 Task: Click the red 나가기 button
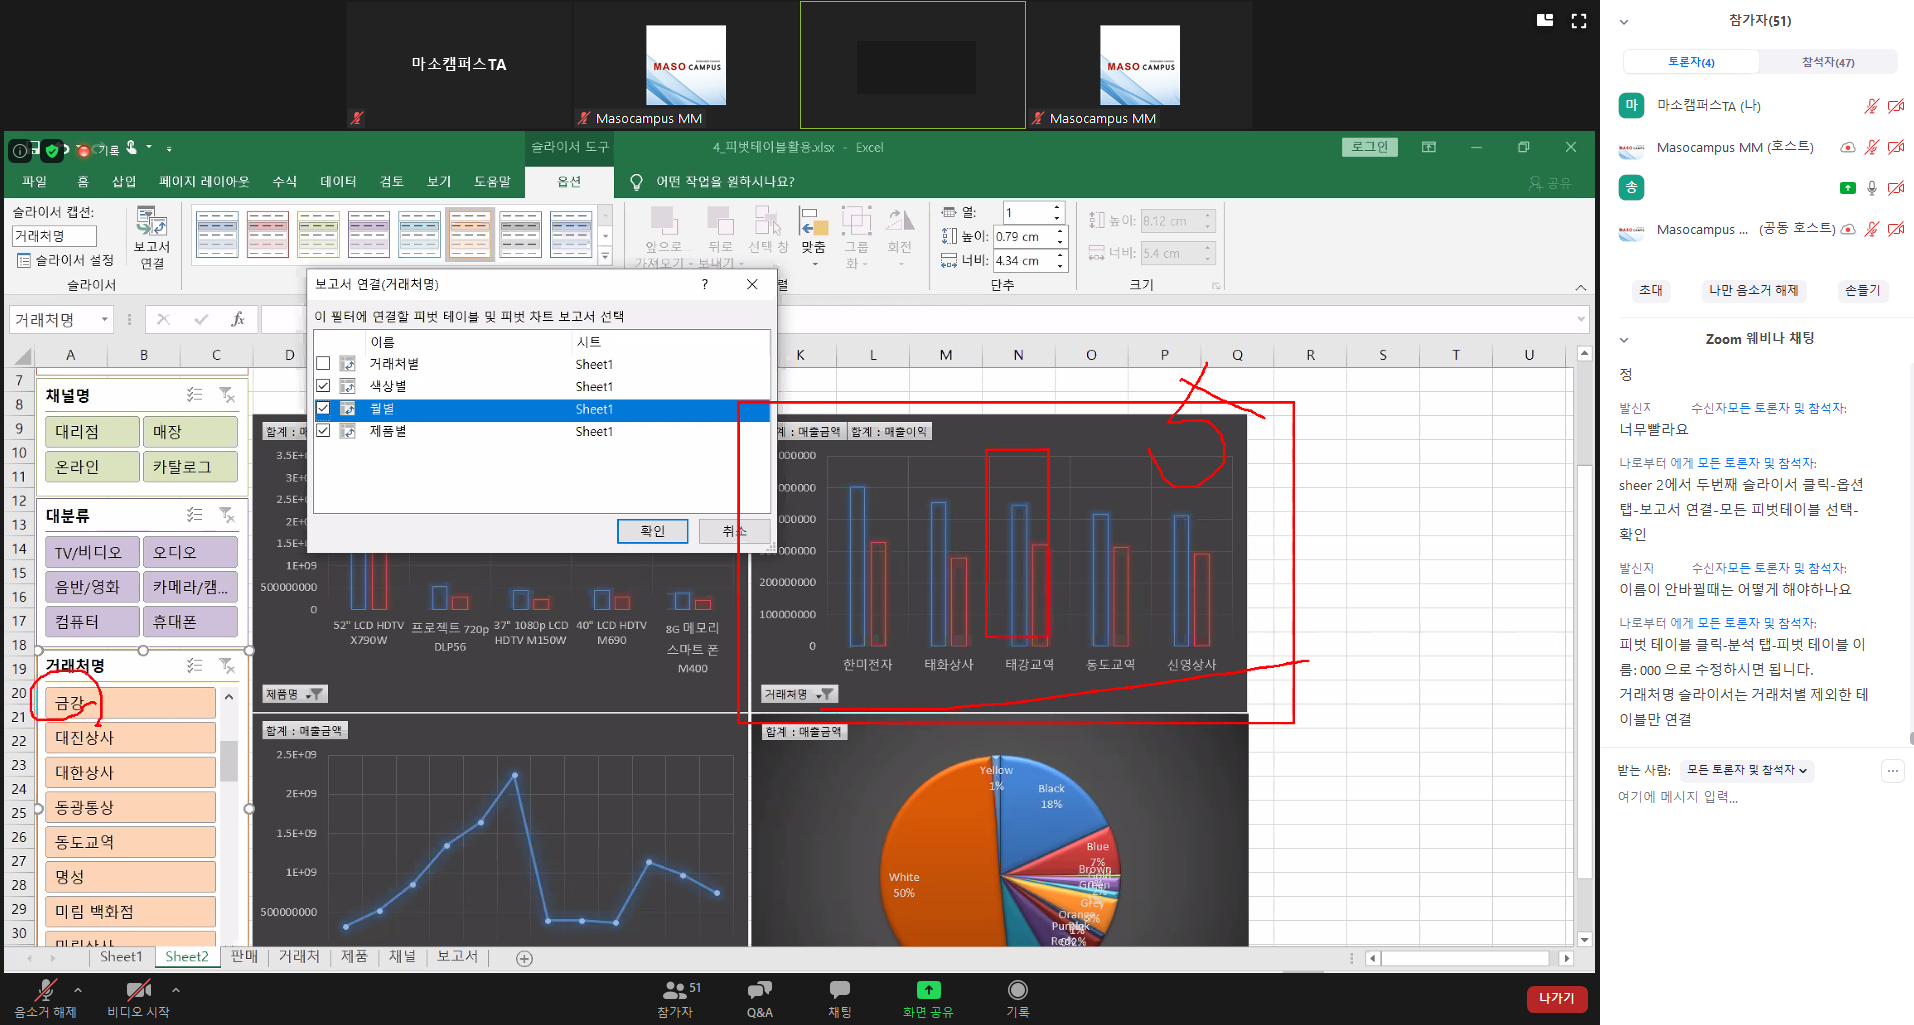tap(1556, 998)
